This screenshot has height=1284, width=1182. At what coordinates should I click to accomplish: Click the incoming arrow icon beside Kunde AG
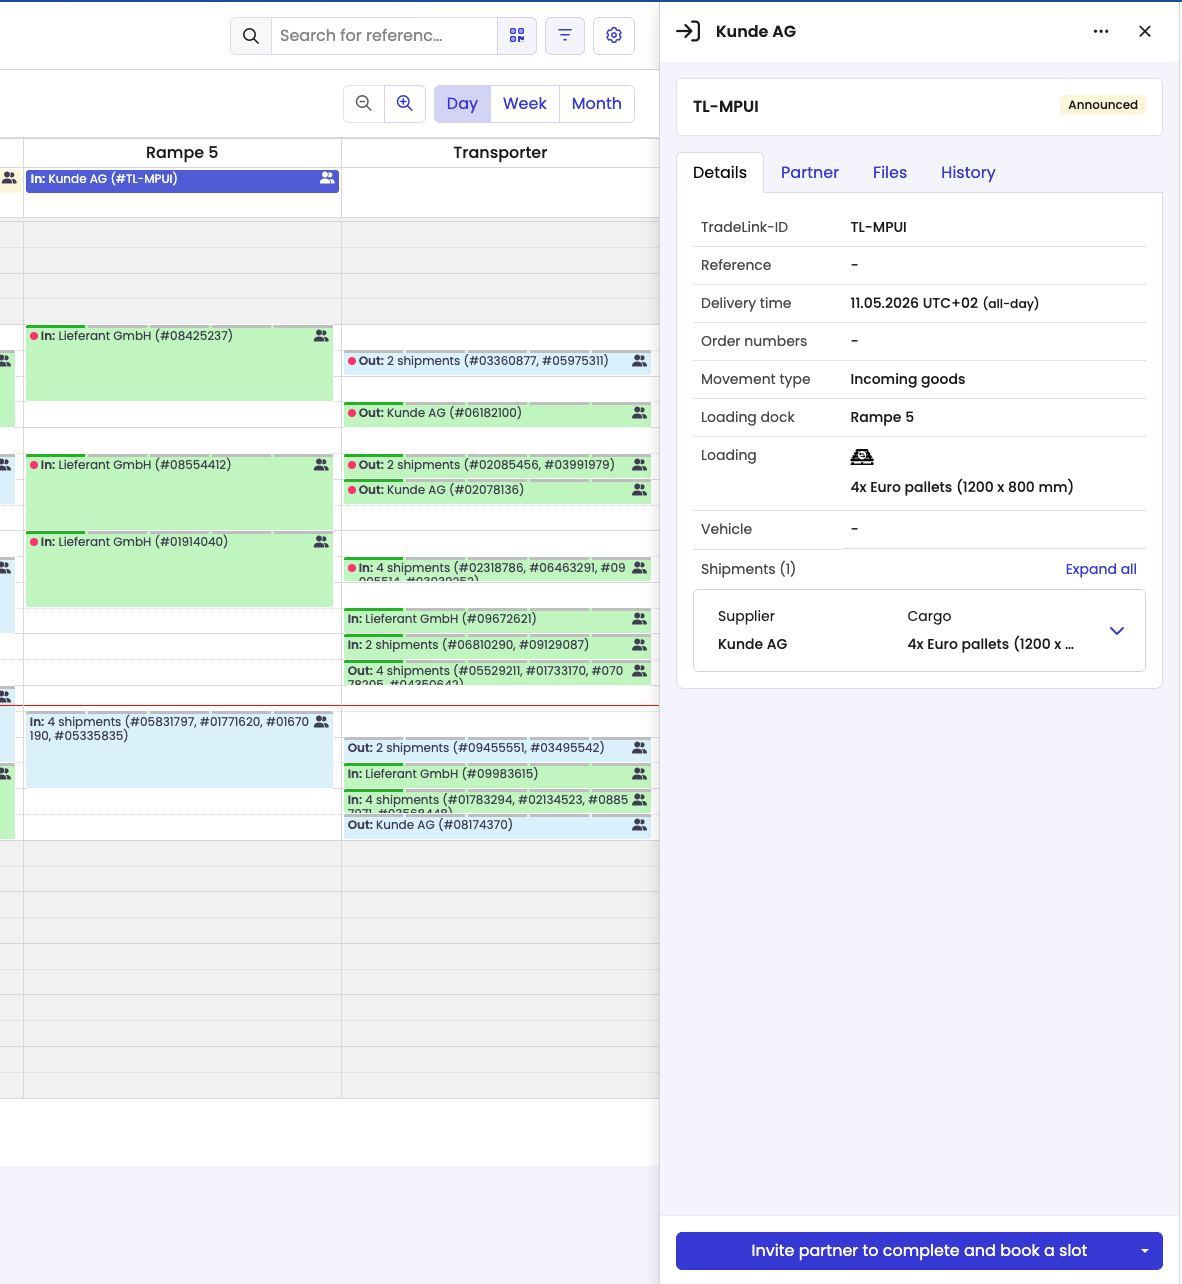pyautogui.click(x=688, y=31)
